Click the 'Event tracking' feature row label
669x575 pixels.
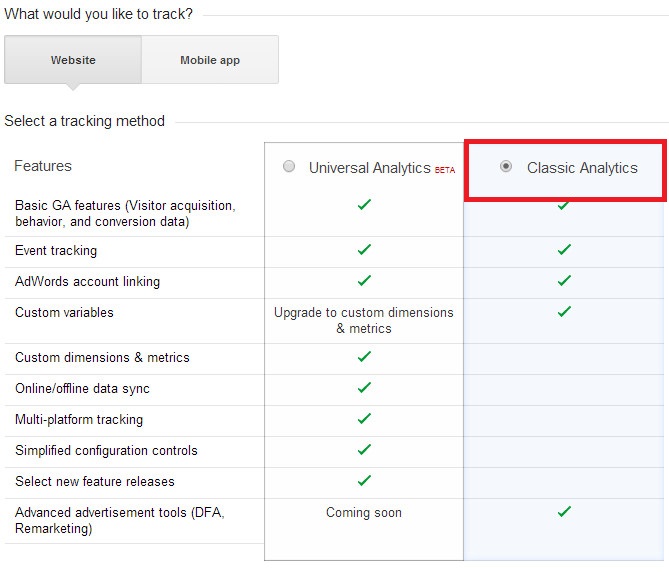click(x=56, y=250)
